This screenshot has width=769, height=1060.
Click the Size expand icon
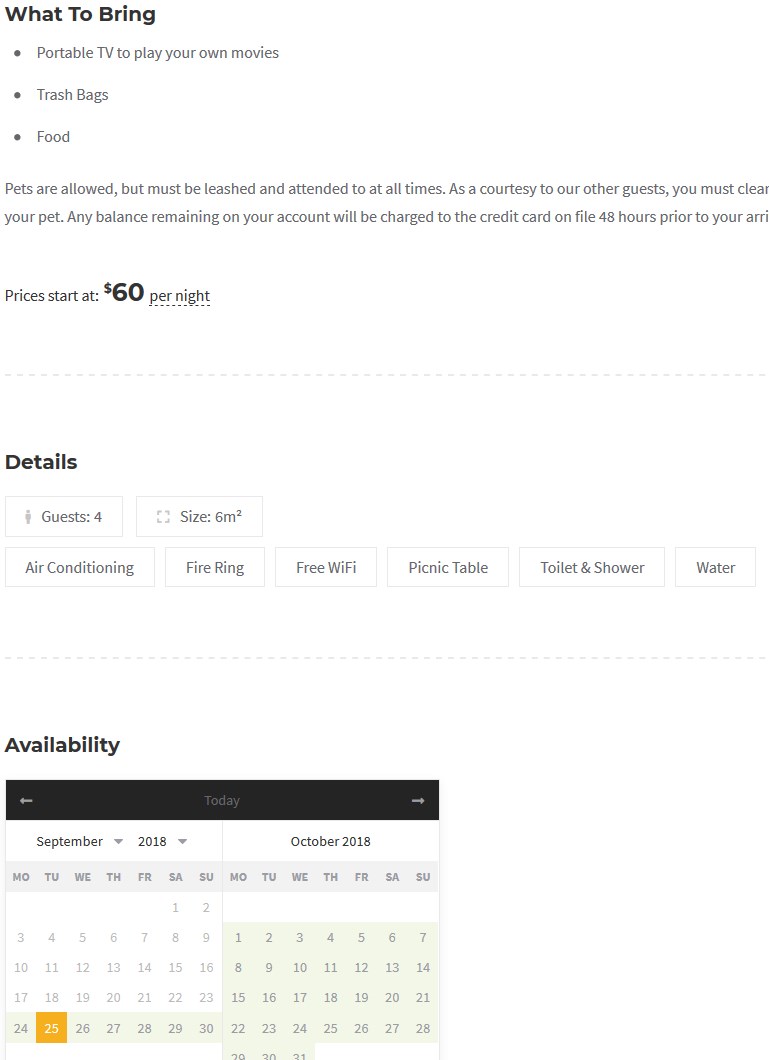(x=163, y=517)
